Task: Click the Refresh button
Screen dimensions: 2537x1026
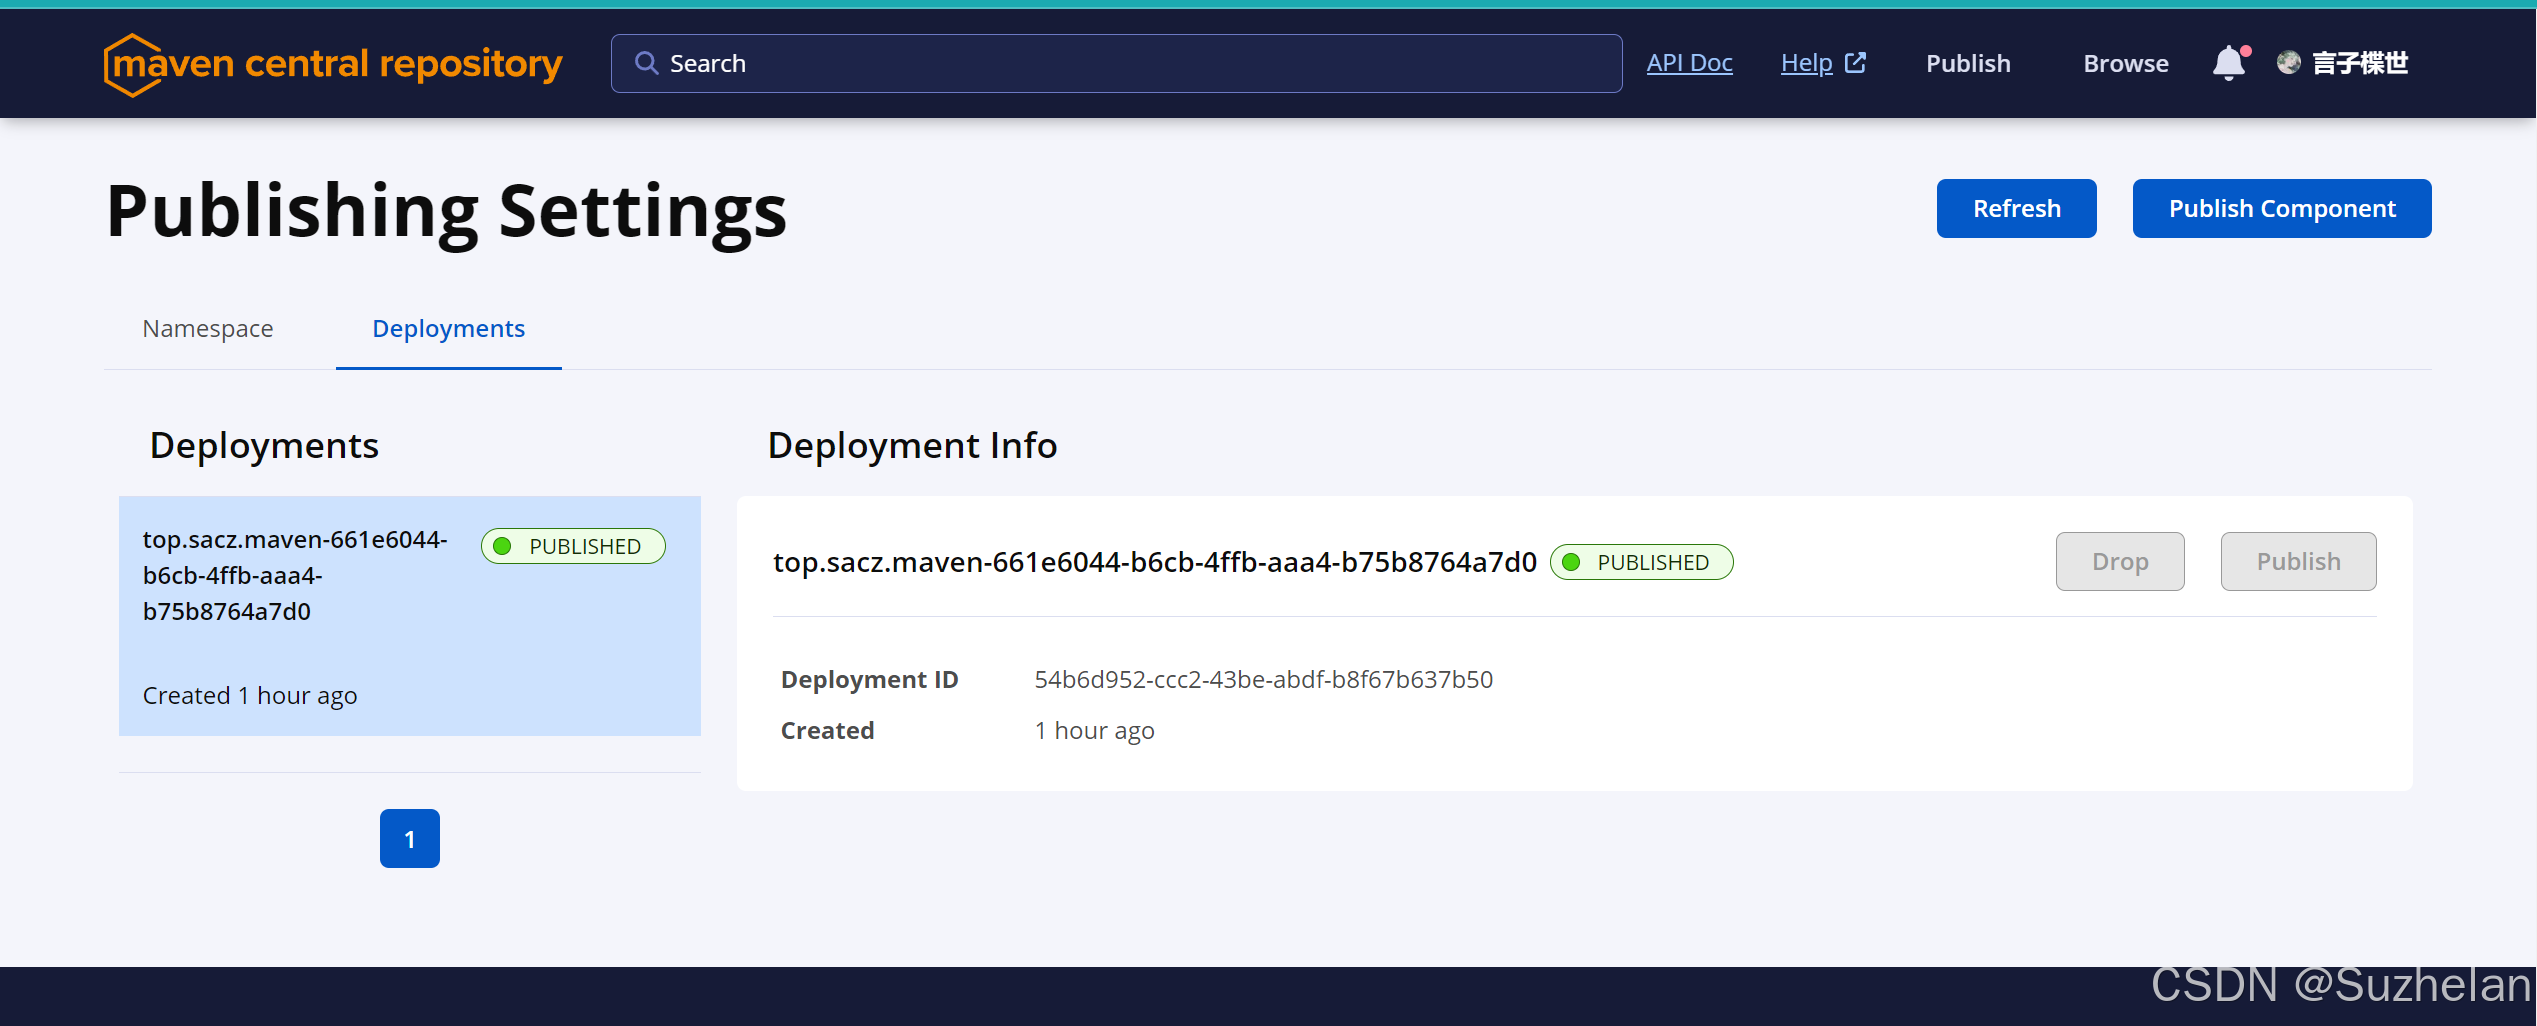Action: point(2016,208)
